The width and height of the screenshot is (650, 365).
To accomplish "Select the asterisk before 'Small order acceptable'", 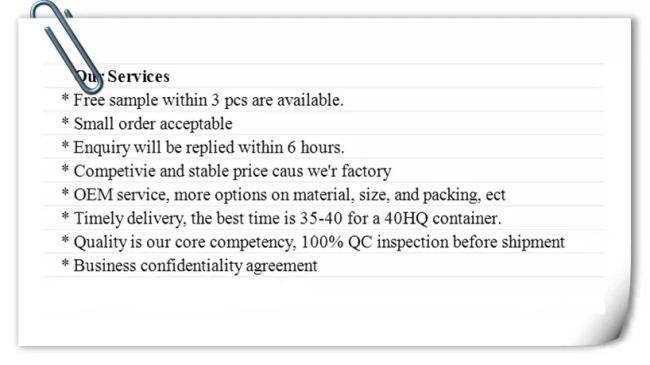I will pos(65,122).
